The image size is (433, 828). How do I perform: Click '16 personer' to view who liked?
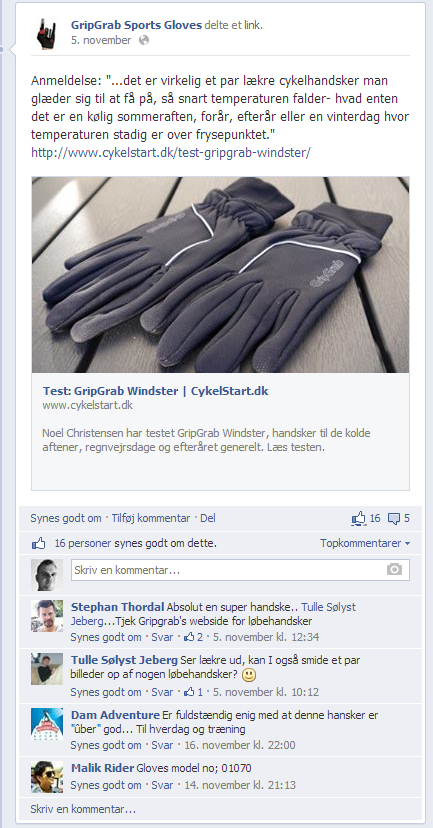83,543
